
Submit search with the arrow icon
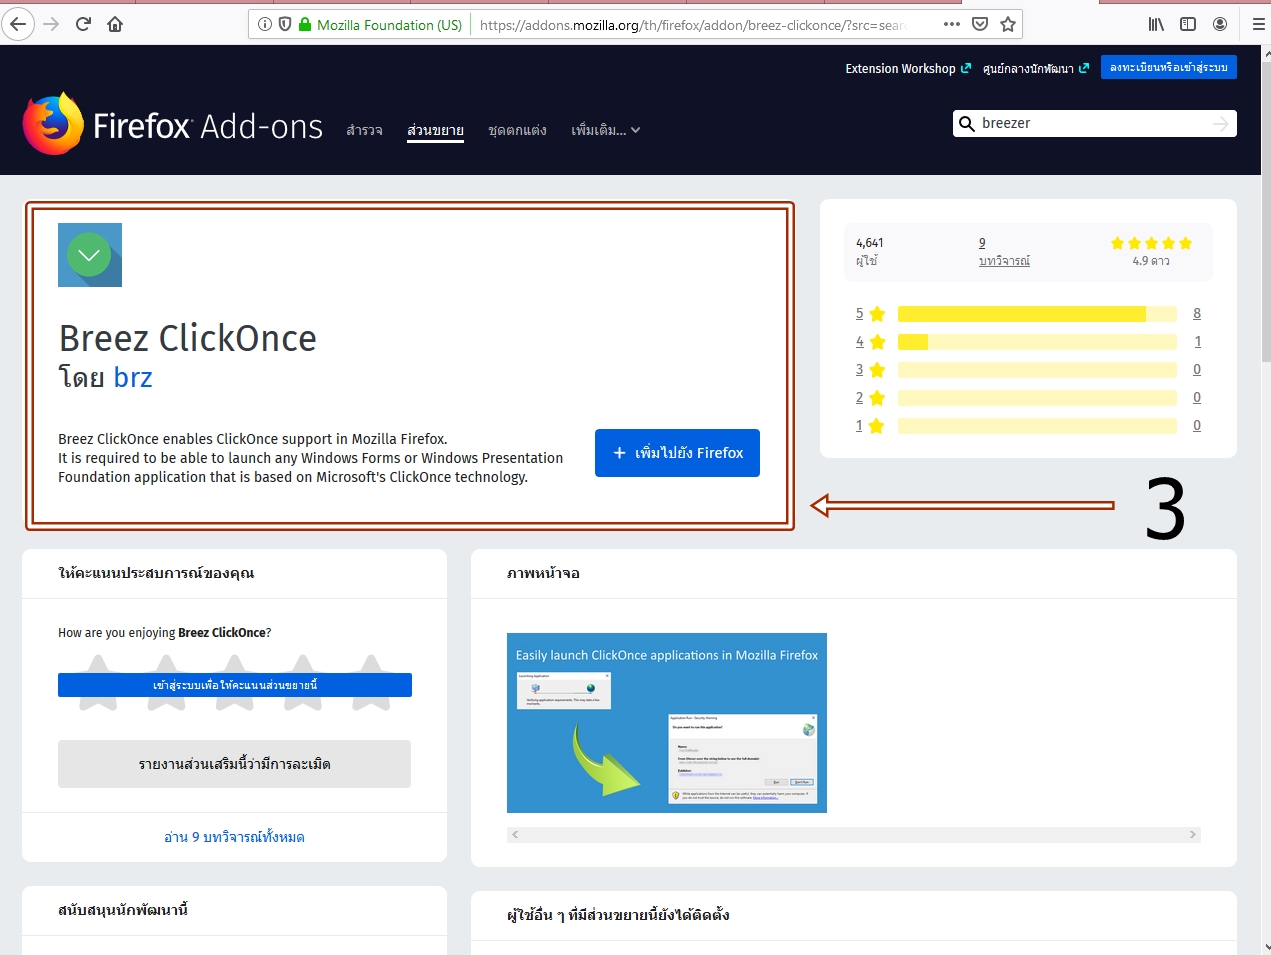[x=1221, y=123]
